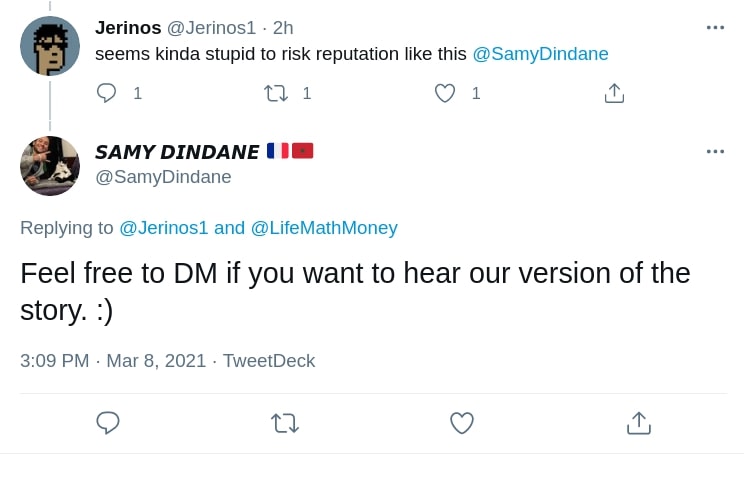Image resolution: width=744 pixels, height=481 pixels.
Task: Share Jerinos's tweet
Action: (614, 93)
